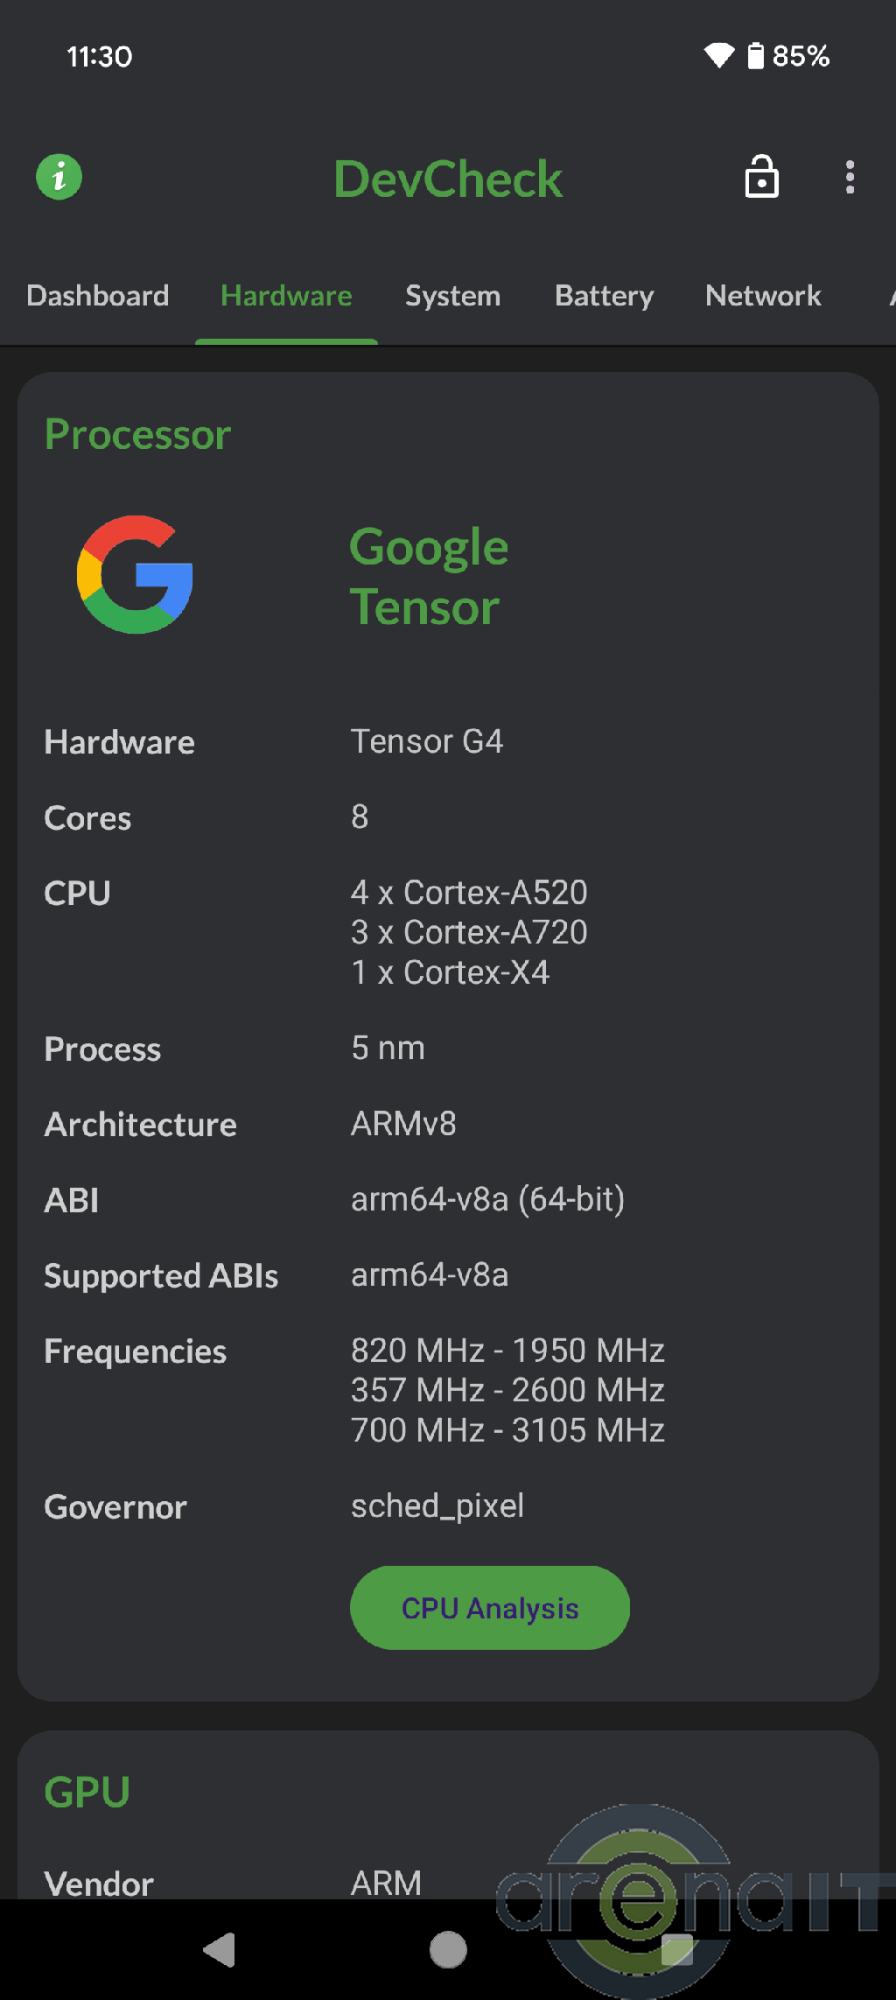
Task: Tap the battery icon in status bar
Action: 756,56
